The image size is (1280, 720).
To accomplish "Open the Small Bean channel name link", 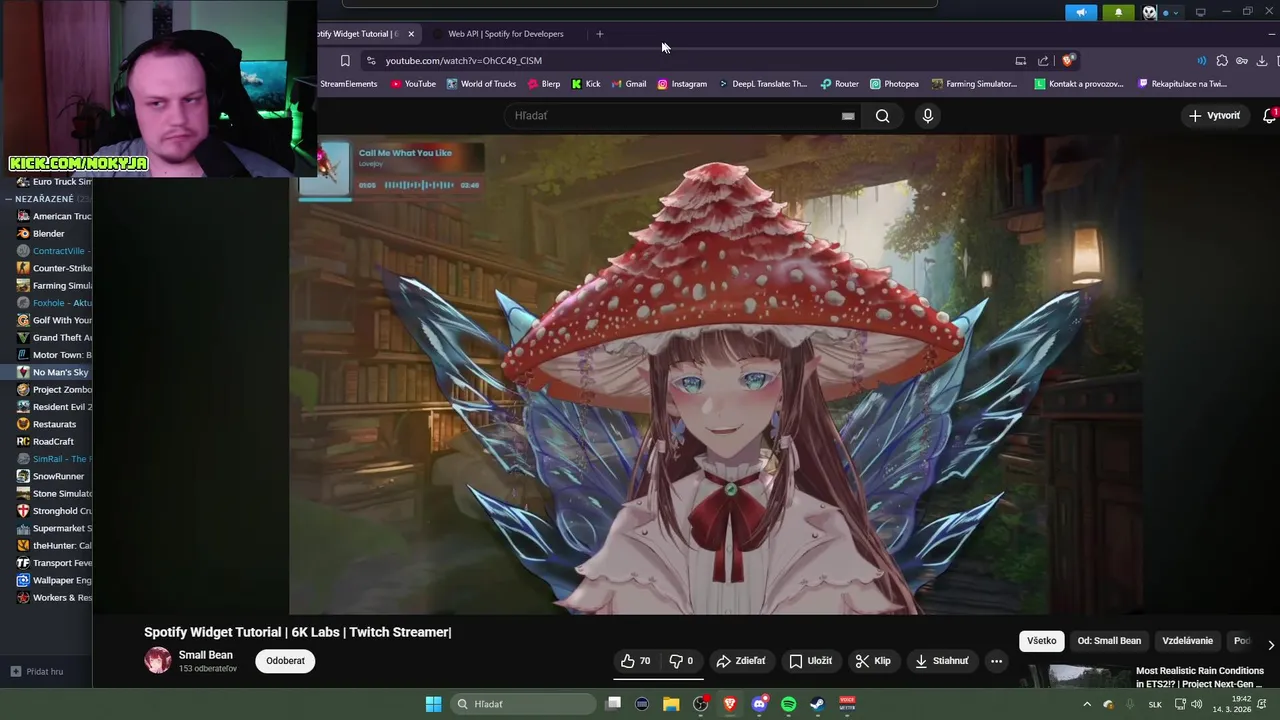I will pos(205,655).
